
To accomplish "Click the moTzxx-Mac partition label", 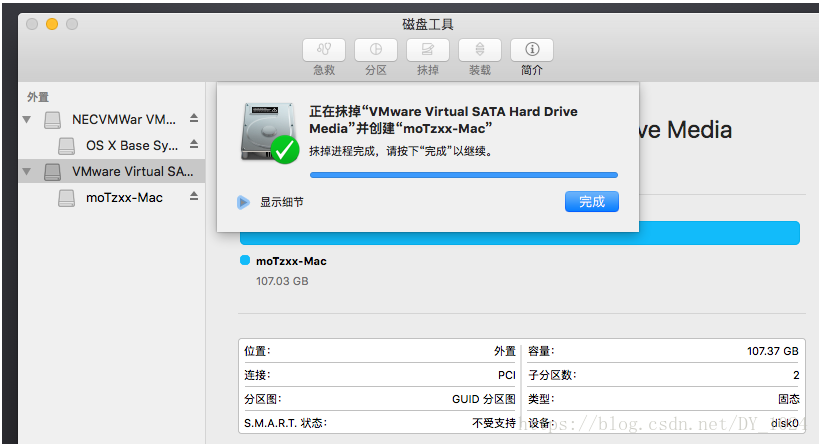I will coord(291,261).
